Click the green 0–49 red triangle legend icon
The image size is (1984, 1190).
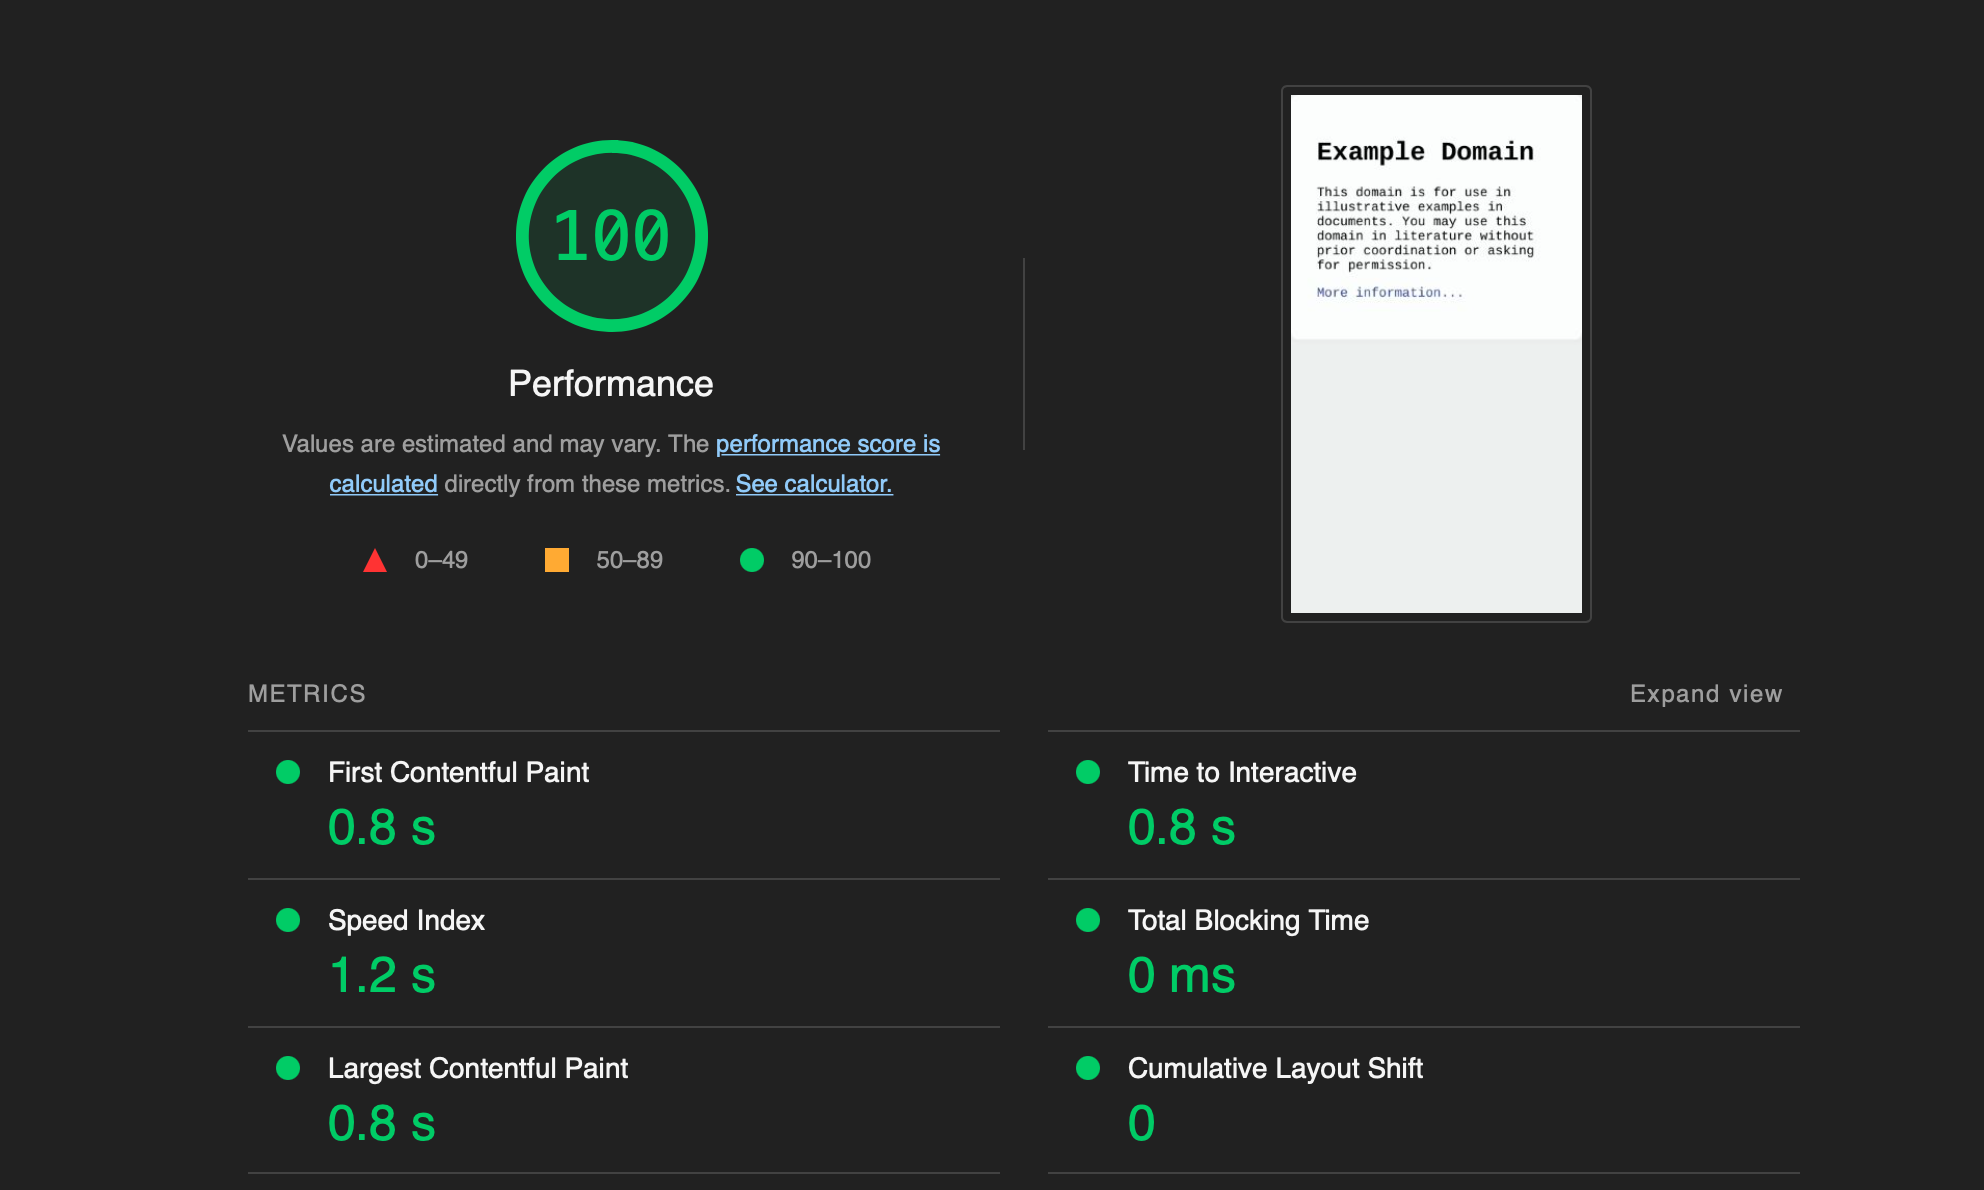(x=375, y=560)
